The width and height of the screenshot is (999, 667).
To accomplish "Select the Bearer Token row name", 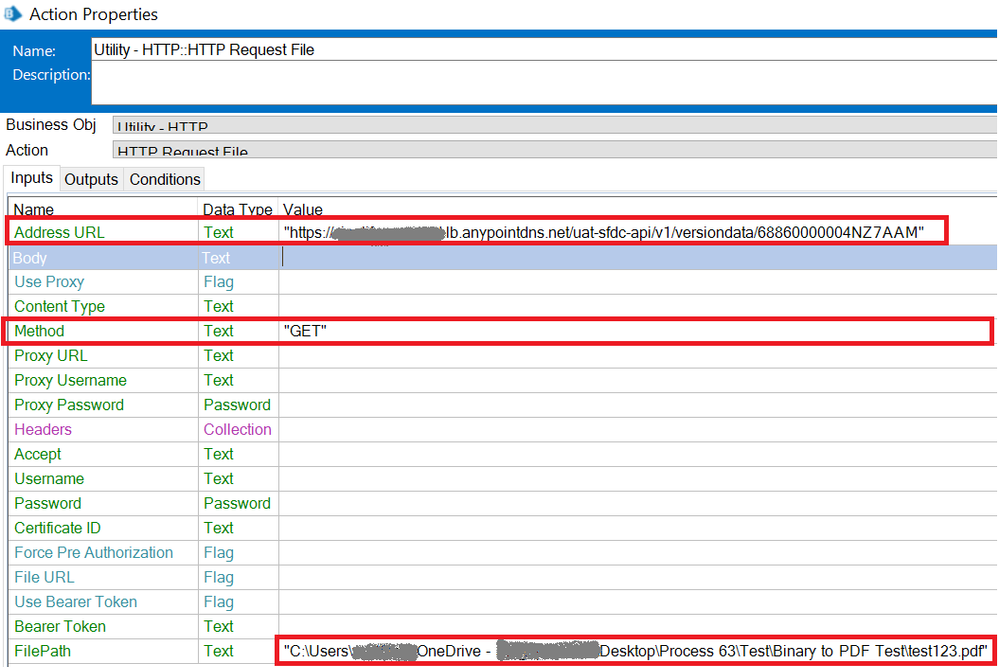I will coord(60,627).
